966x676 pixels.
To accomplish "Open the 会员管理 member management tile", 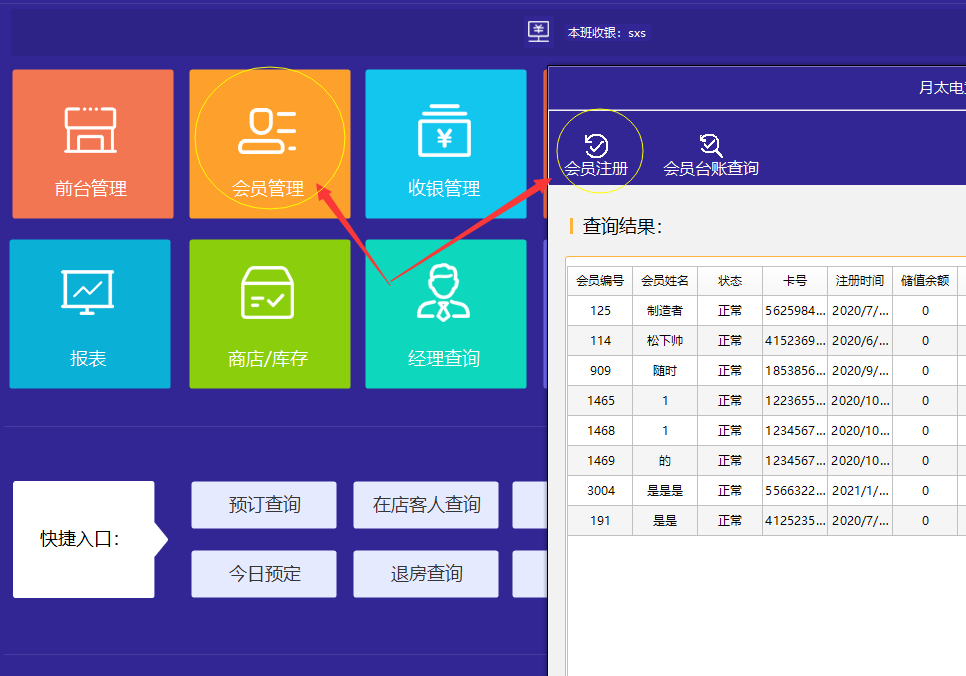I will pos(269,144).
